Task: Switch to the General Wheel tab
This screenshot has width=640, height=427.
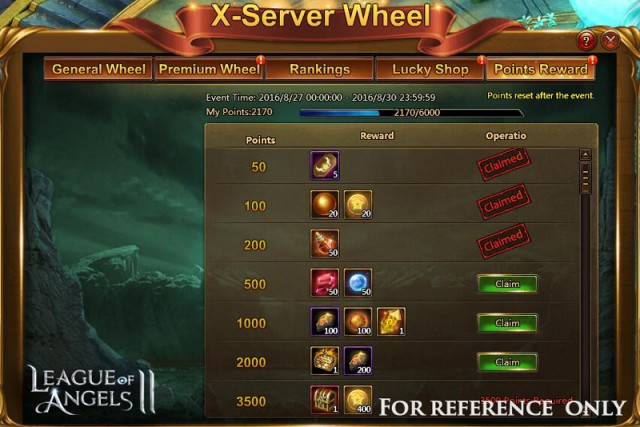Action: 98,69
